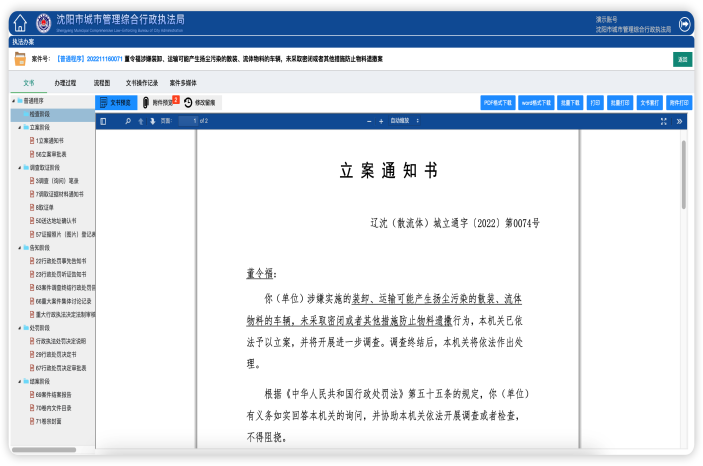Open PDF viewer more tools chevron
The image size is (703, 466).
pyautogui.click(x=680, y=121)
